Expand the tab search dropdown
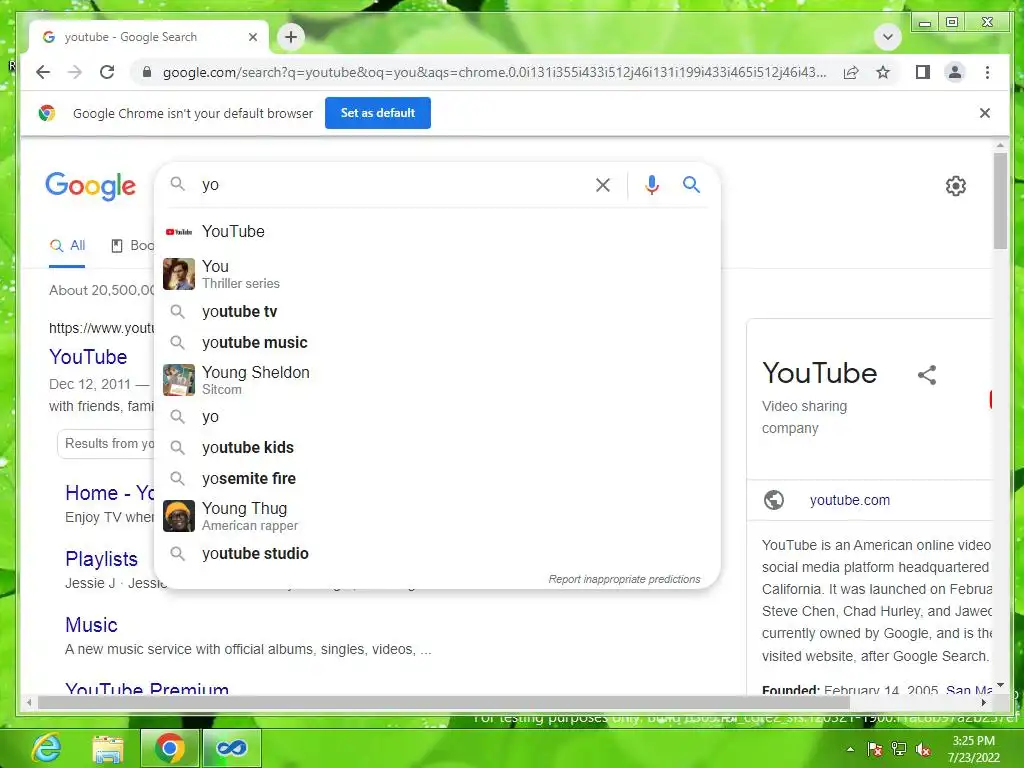This screenshot has height=768, width=1024. 888,37
